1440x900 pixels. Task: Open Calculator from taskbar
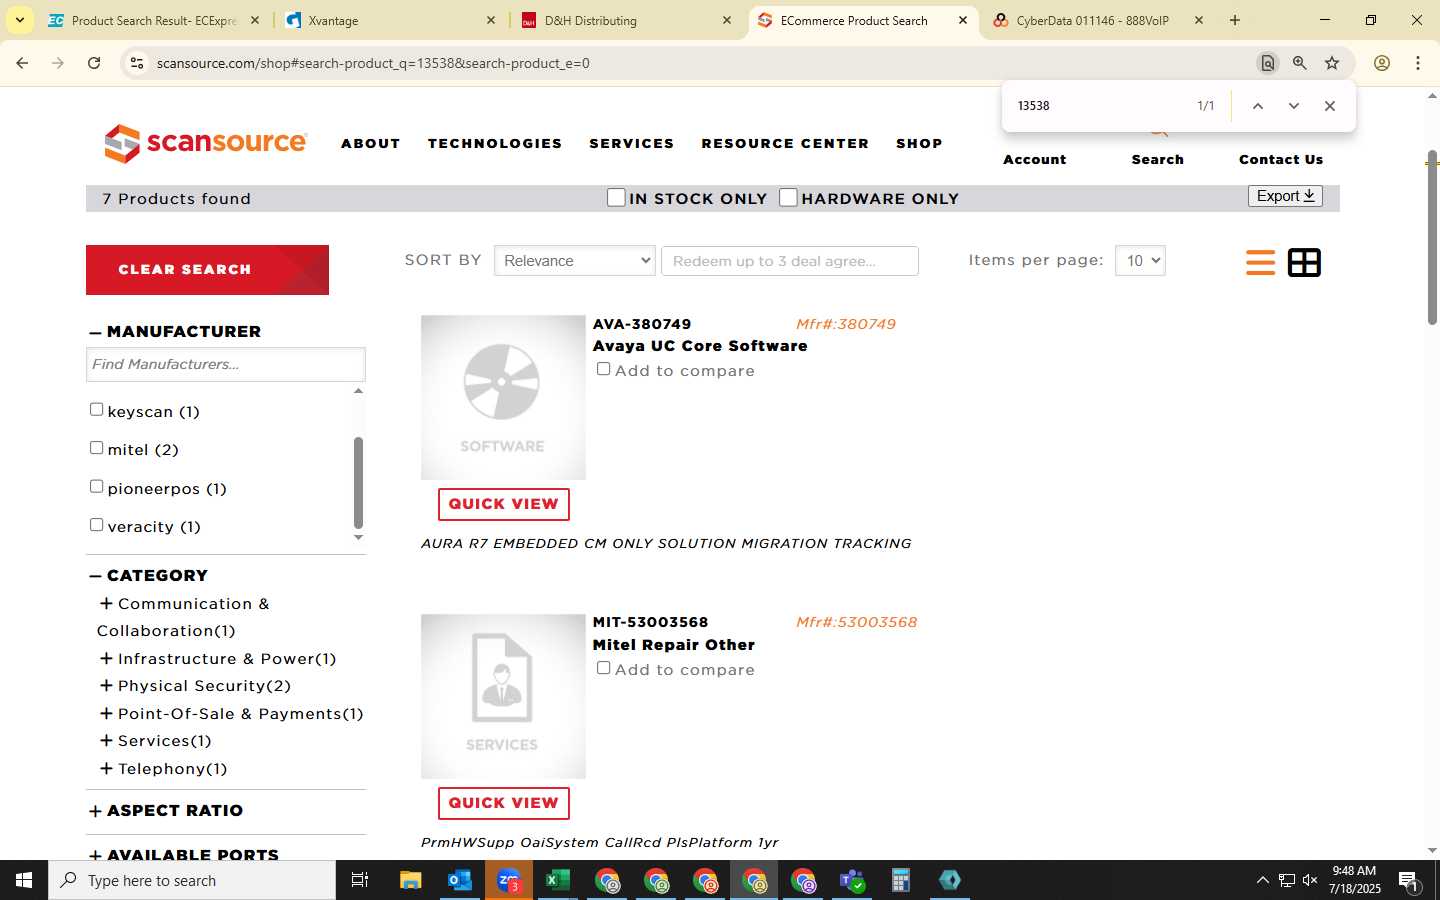(x=901, y=880)
